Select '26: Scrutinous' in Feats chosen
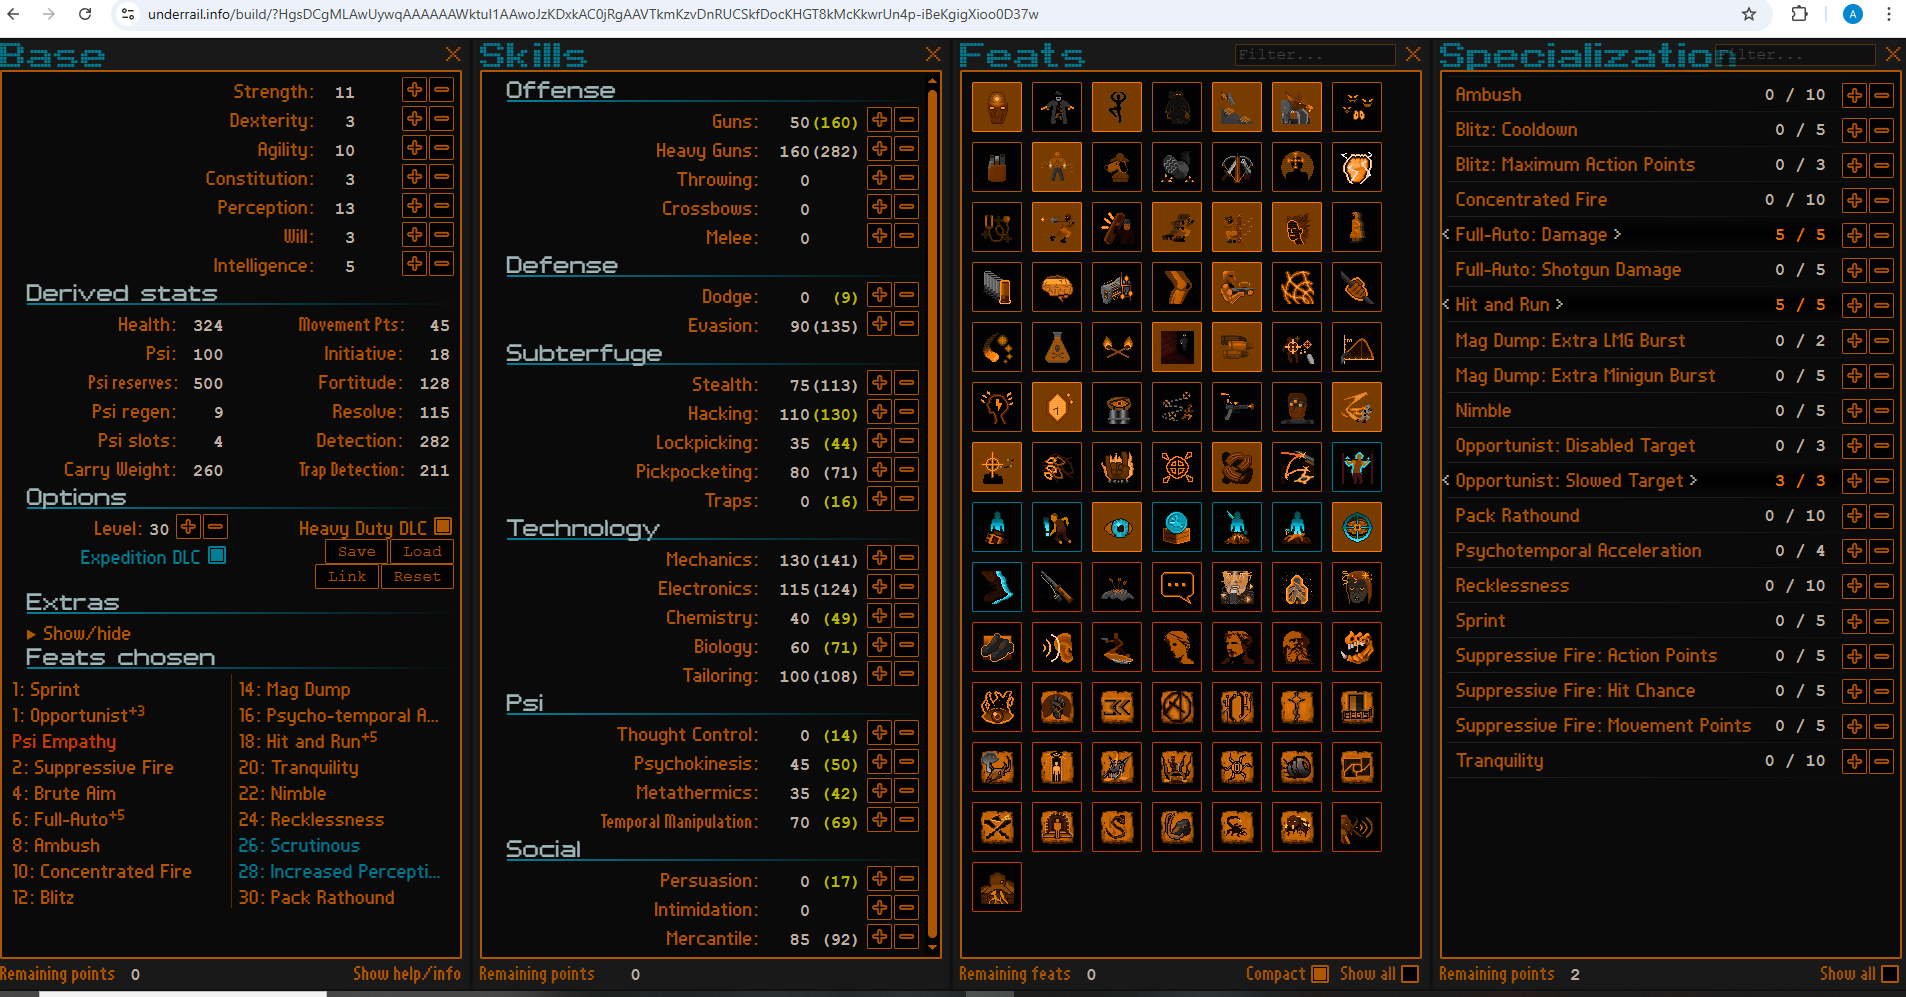Screen dimensions: 1906x997 coord(299,845)
